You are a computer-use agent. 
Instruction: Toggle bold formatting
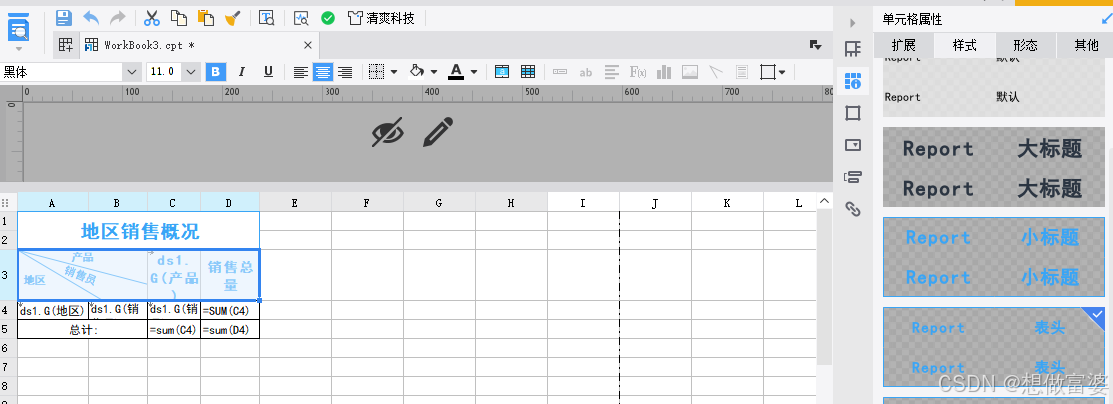[x=216, y=72]
